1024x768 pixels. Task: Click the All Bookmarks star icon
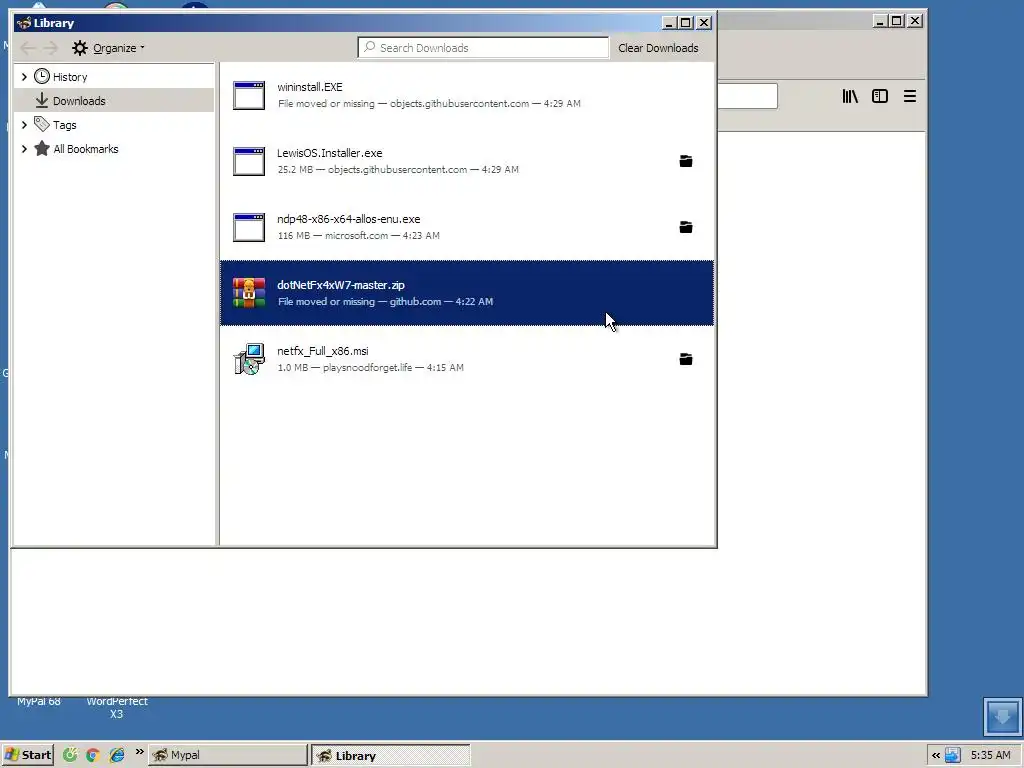click(42, 148)
